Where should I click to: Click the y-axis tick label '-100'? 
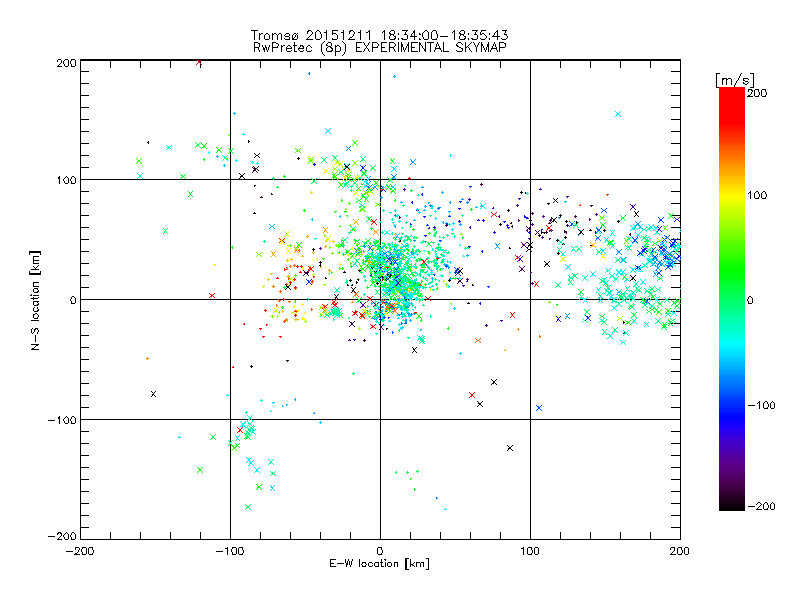(x=62, y=419)
